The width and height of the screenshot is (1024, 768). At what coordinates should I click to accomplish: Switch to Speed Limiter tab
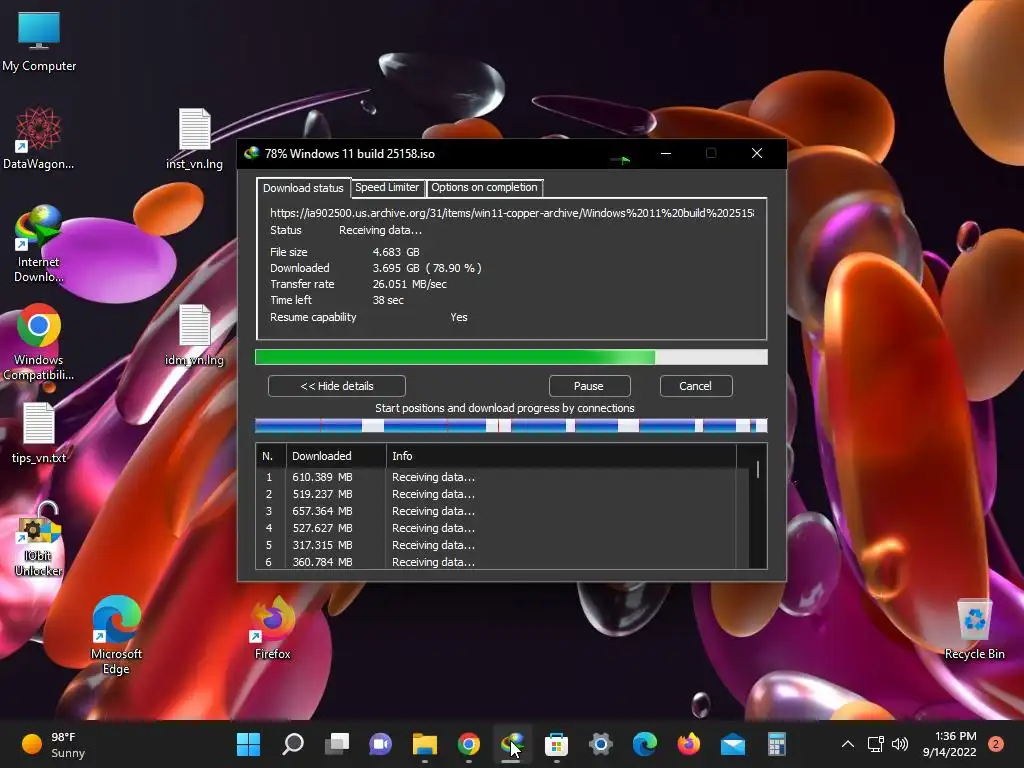(x=387, y=187)
